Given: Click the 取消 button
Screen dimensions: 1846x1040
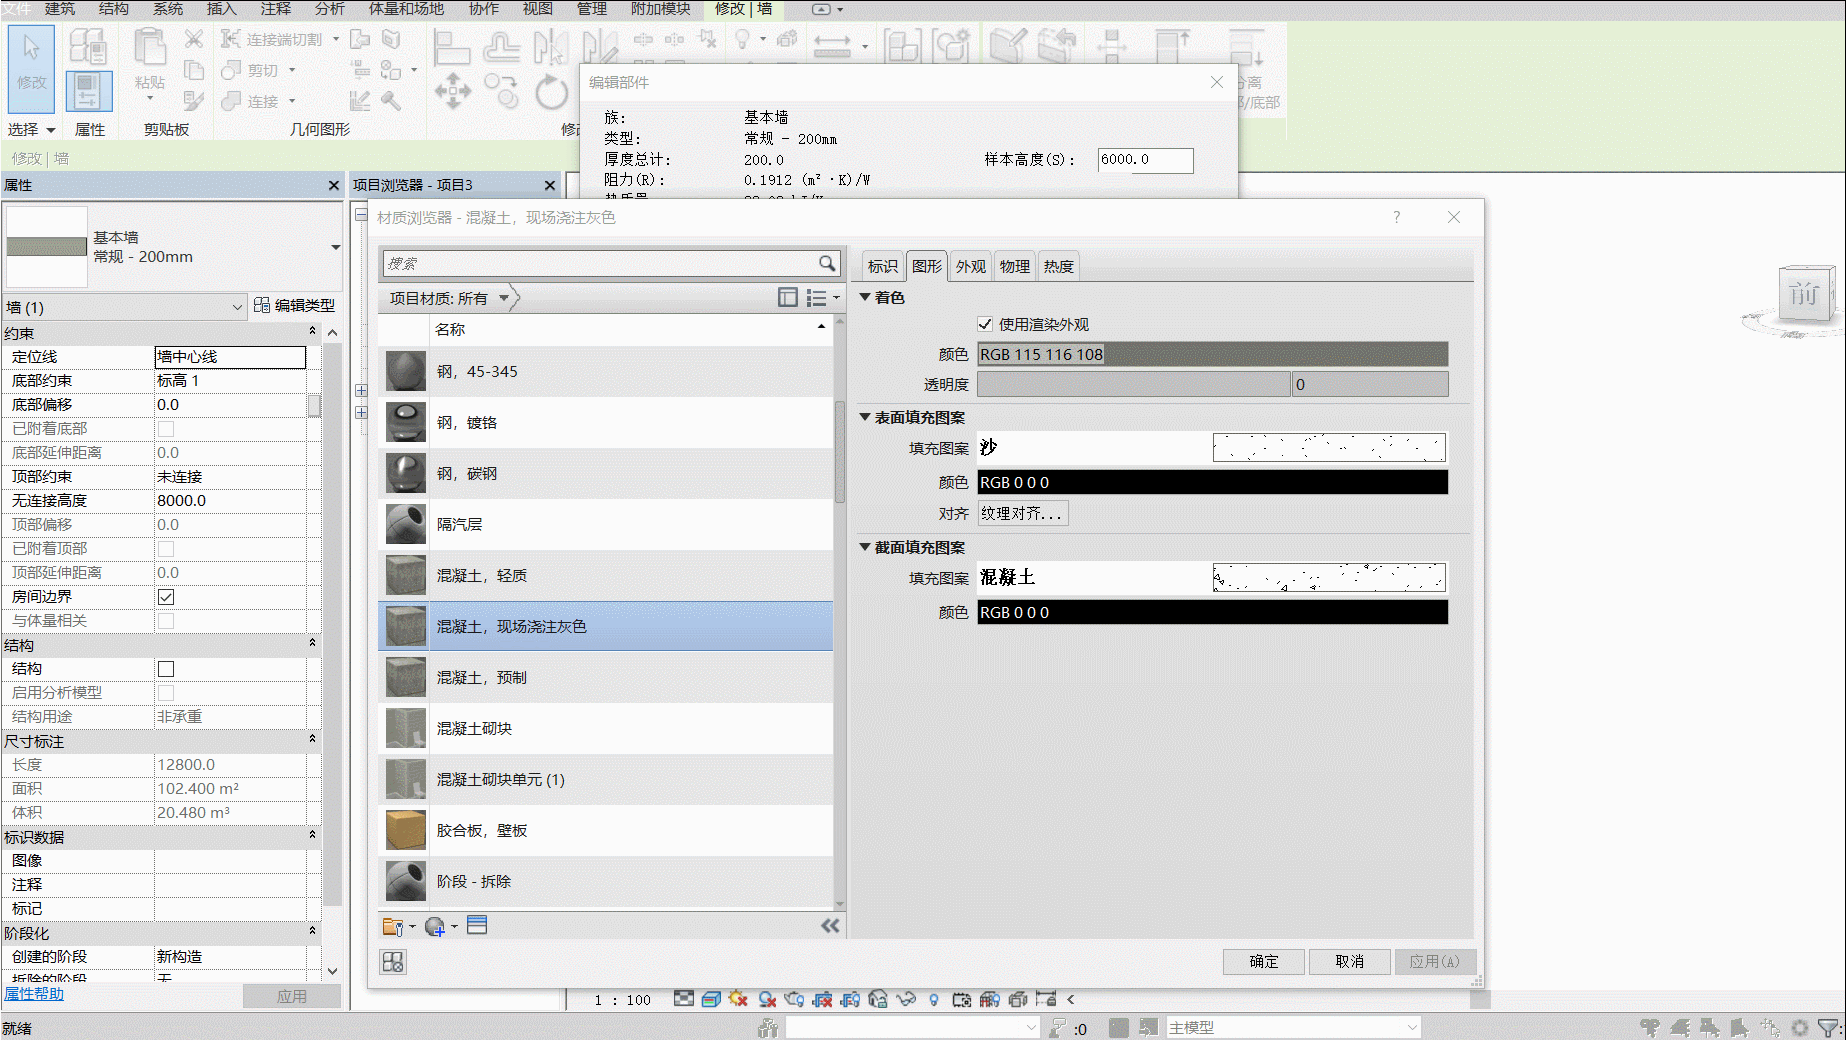Looking at the screenshot, I should [x=1350, y=961].
